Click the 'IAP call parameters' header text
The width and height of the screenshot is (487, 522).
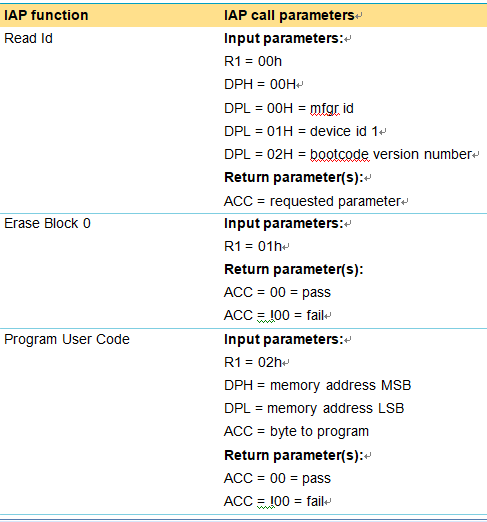289,15
